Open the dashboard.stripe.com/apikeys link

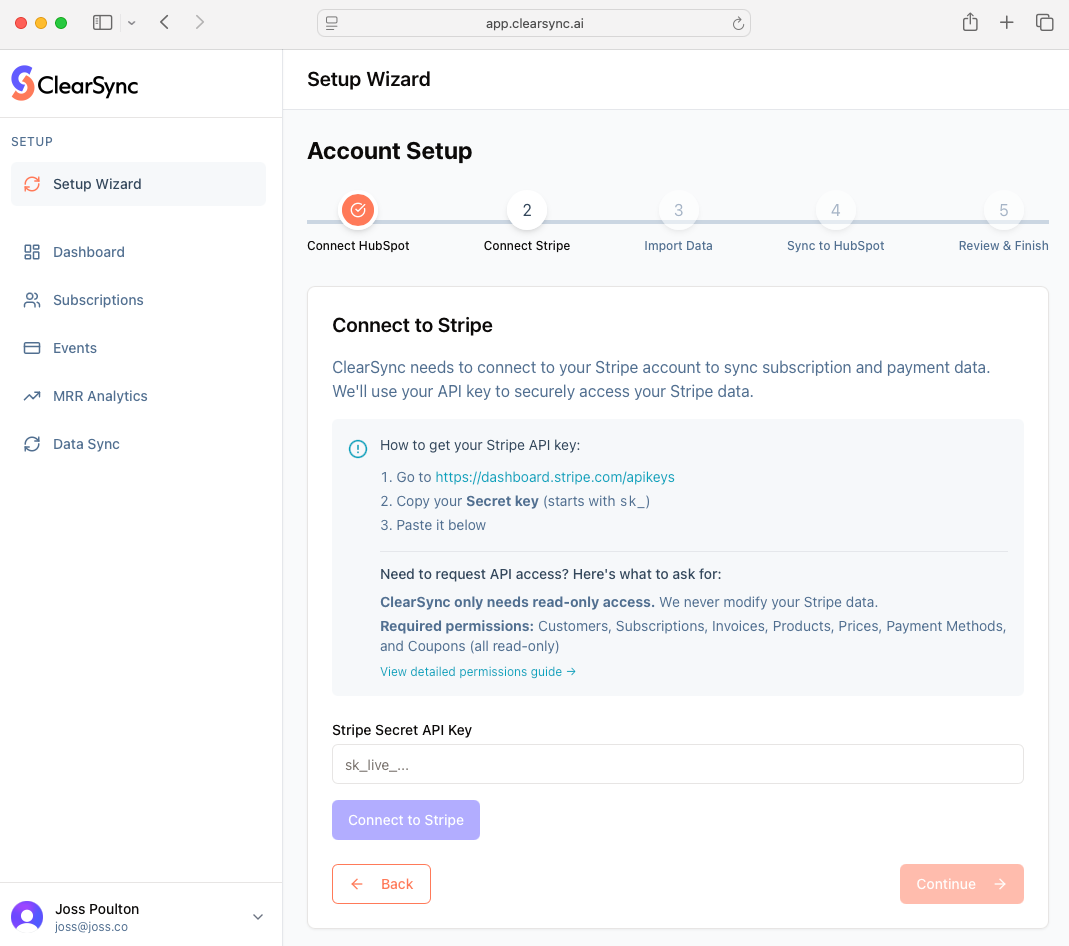[x=555, y=477]
